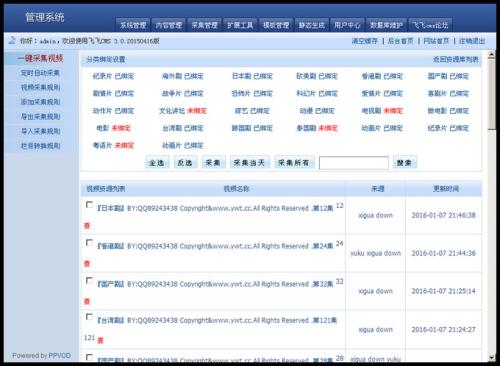Click the admin user icon beside 你好
The height and width of the screenshot is (366, 500).
coord(12,40)
